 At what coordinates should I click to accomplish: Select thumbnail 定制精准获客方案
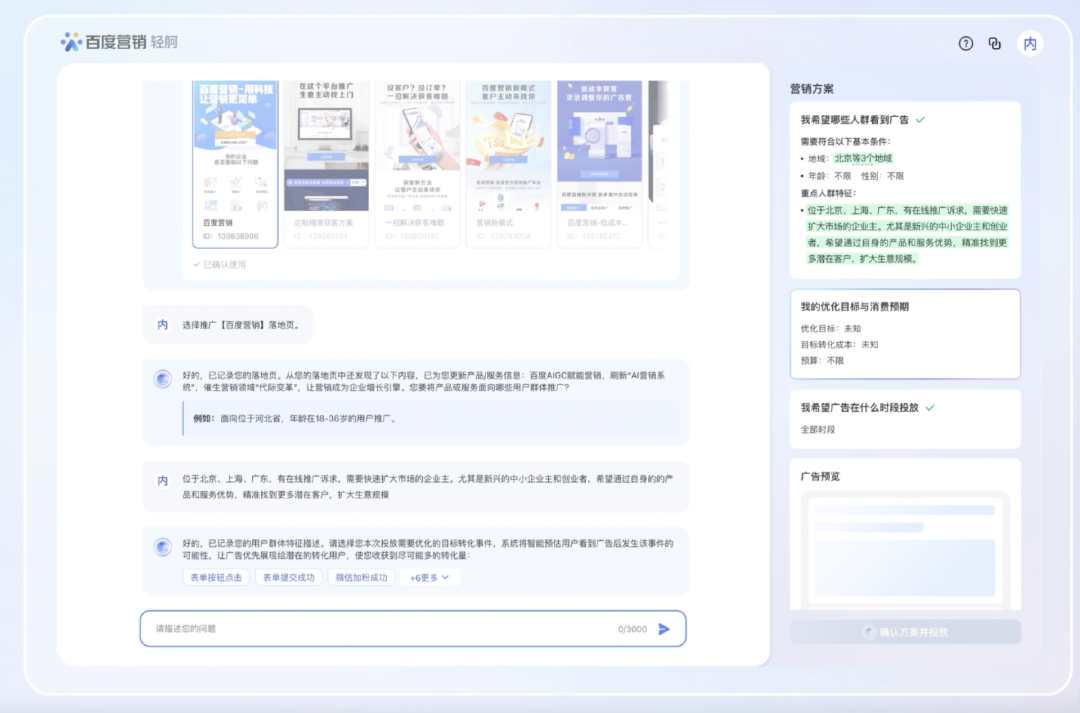(326, 164)
